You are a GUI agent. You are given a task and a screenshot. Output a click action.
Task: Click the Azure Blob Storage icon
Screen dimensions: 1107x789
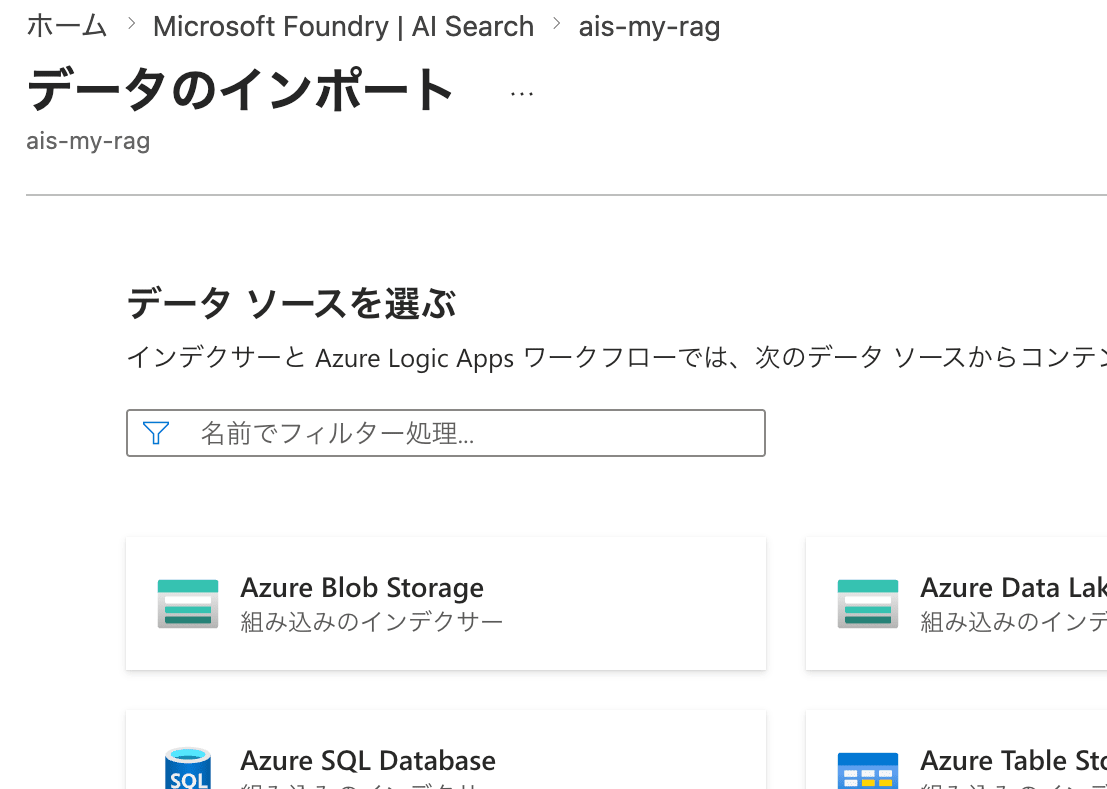[188, 603]
